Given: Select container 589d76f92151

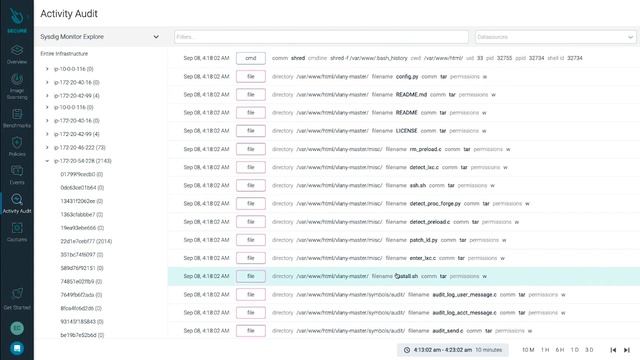Looking at the screenshot, I should pyautogui.click(x=82, y=268).
